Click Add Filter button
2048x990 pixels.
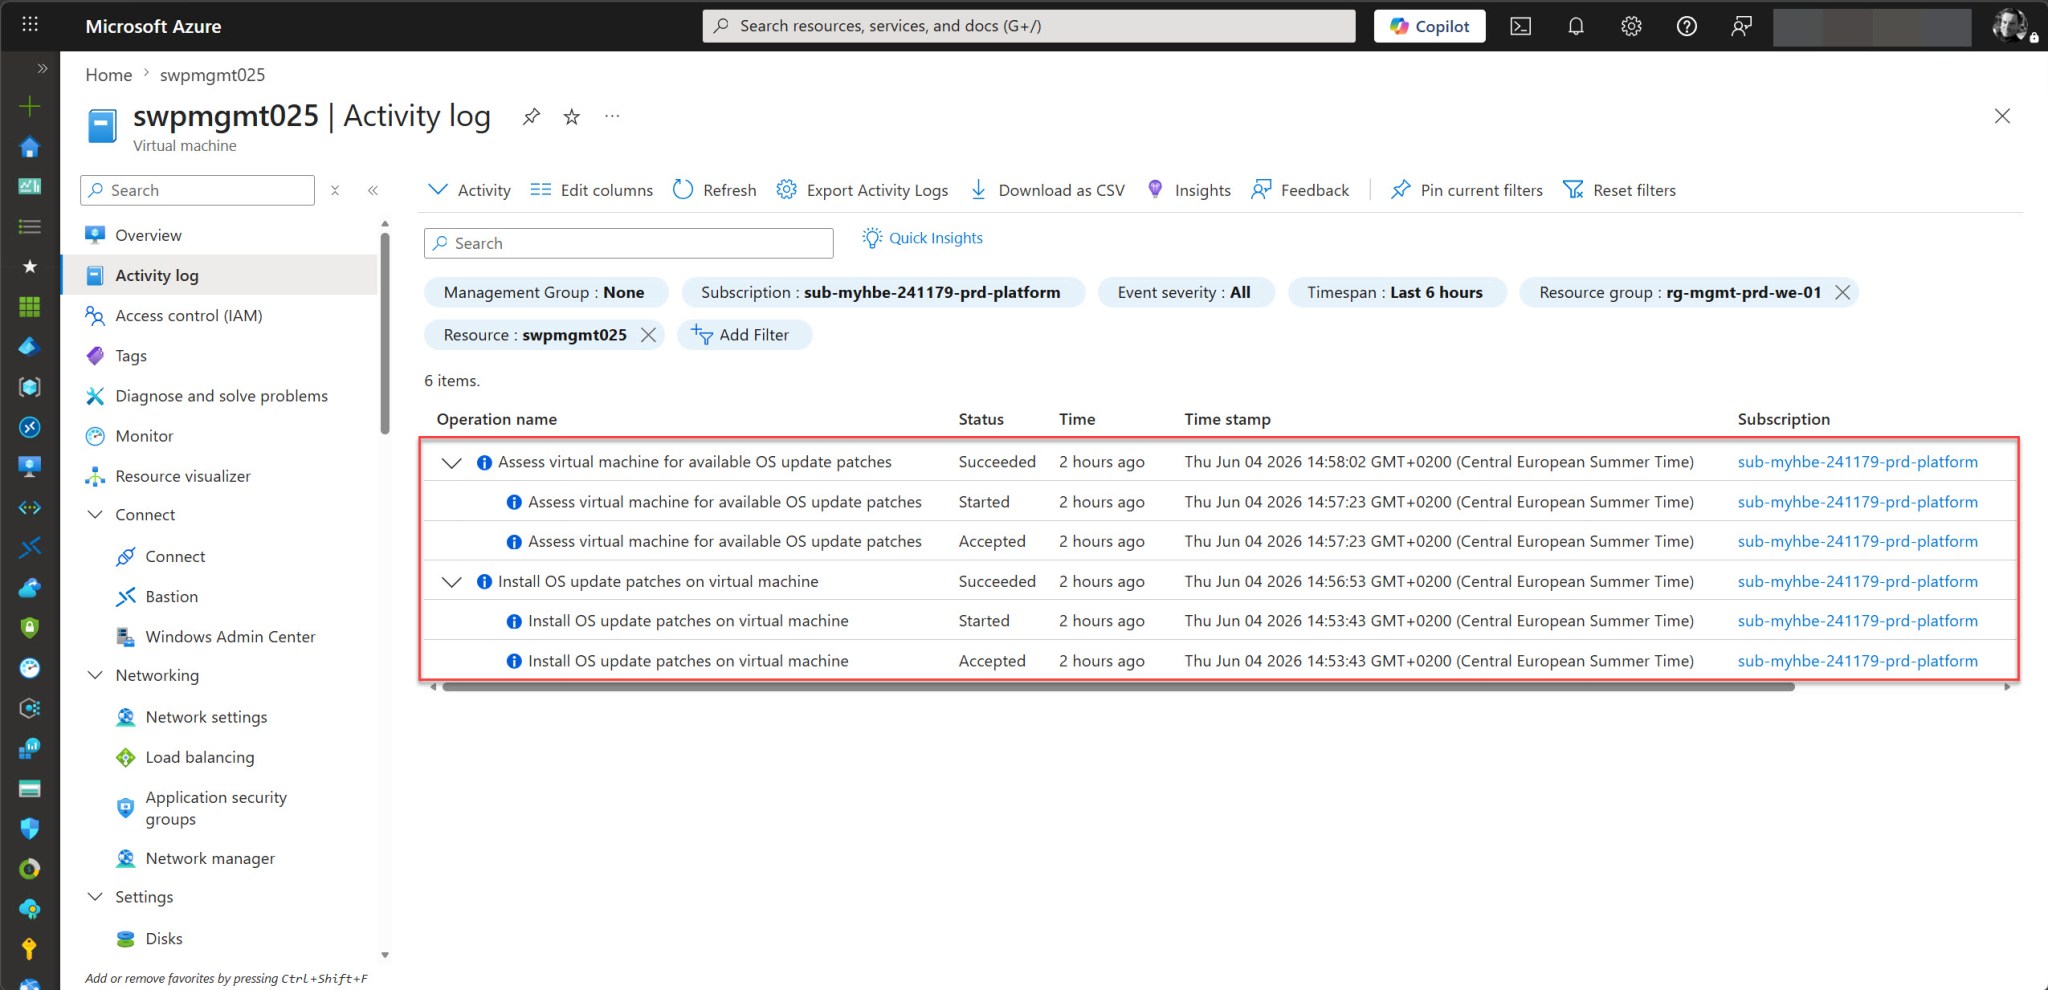point(743,335)
